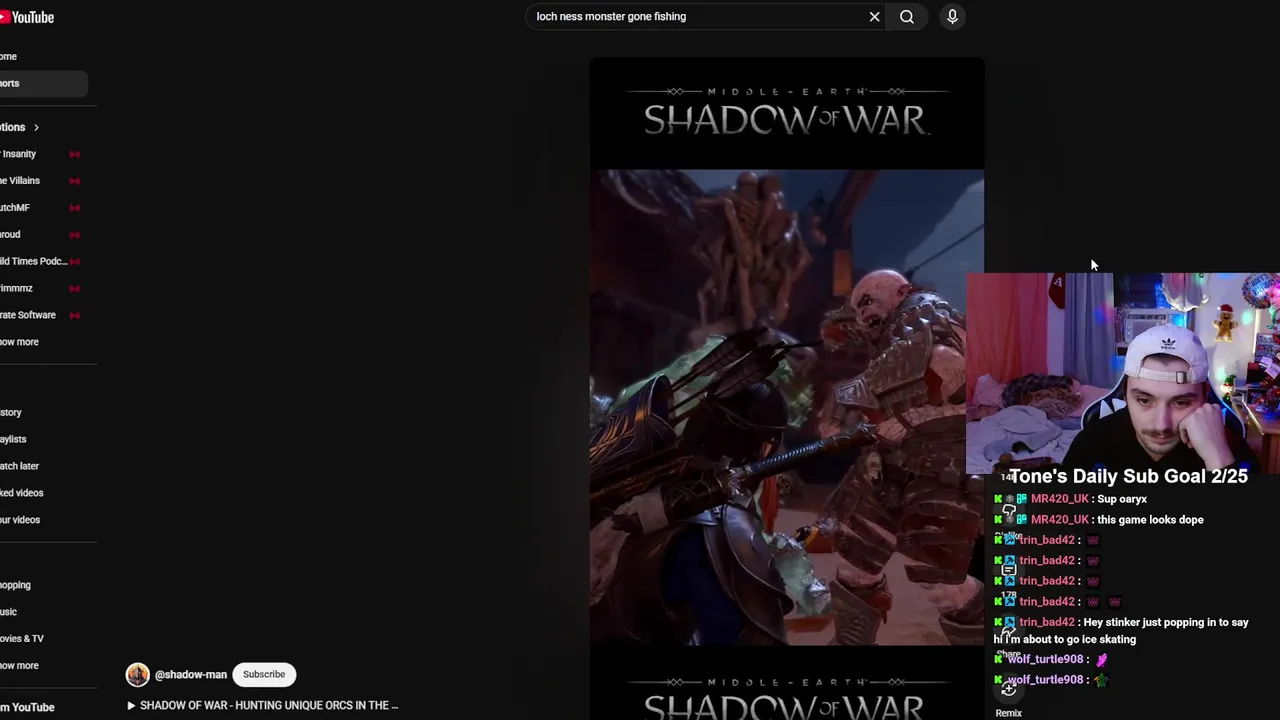Click the live indicator beside Villains
Screen dimensions: 1280x720
(74, 181)
